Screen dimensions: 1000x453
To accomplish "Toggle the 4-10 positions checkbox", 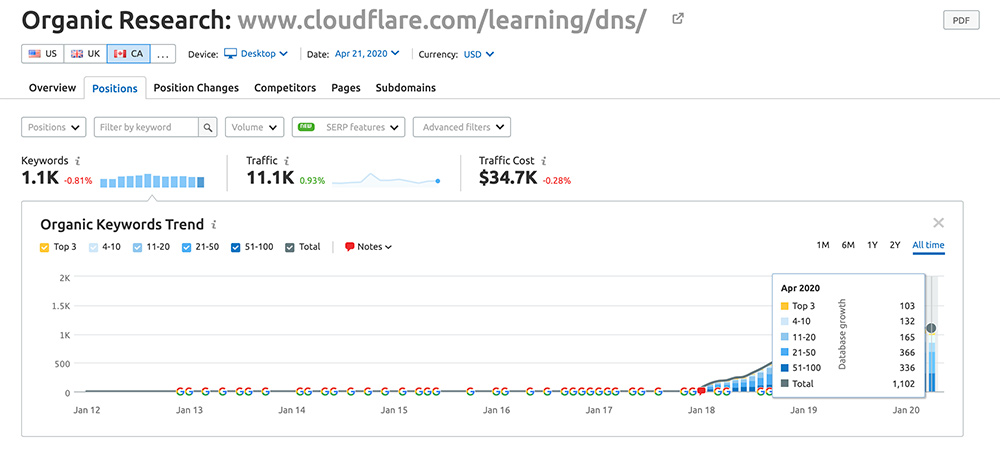I will pyautogui.click(x=93, y=247).
